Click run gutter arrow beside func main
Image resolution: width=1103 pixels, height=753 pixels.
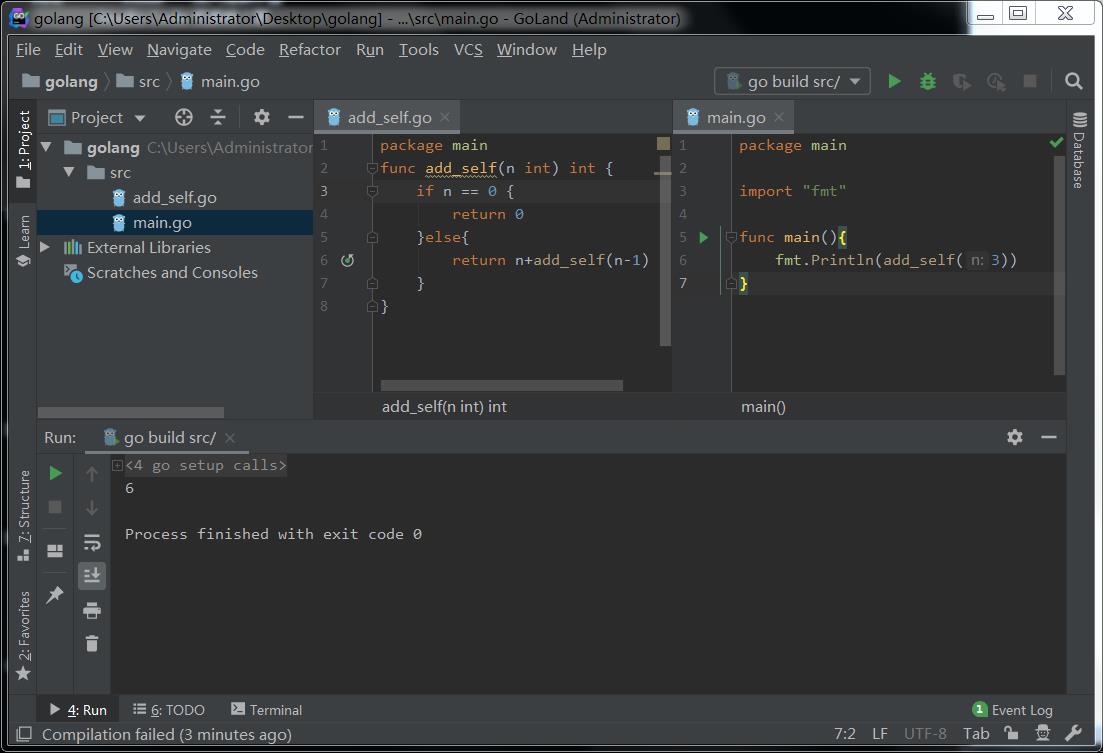click(x=704, y=237)
